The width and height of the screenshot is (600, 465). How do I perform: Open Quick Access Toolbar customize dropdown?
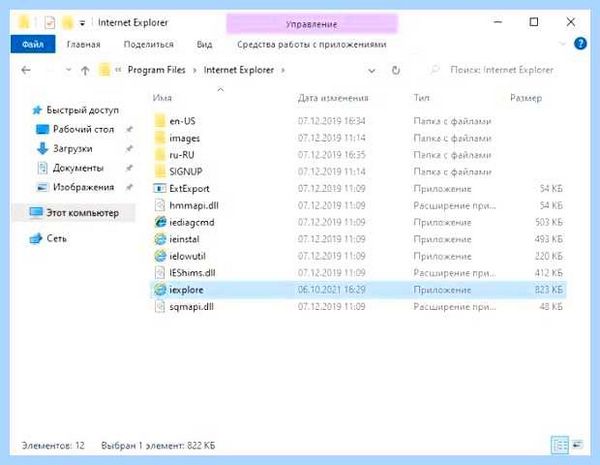[82, 23]
